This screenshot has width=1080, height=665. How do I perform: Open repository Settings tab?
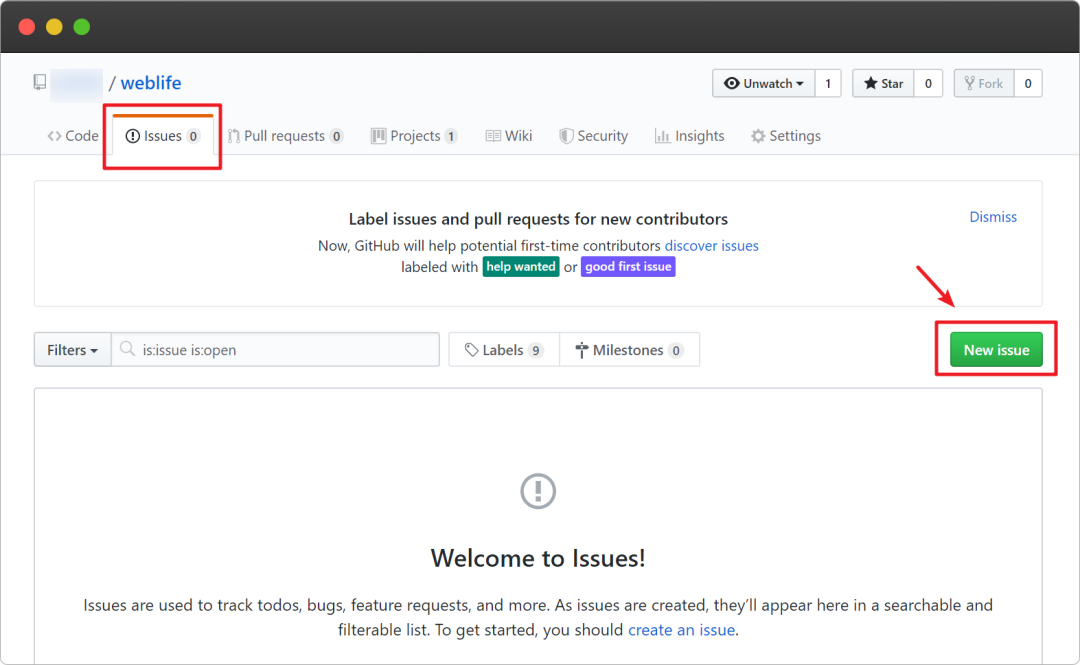[786, 136]
